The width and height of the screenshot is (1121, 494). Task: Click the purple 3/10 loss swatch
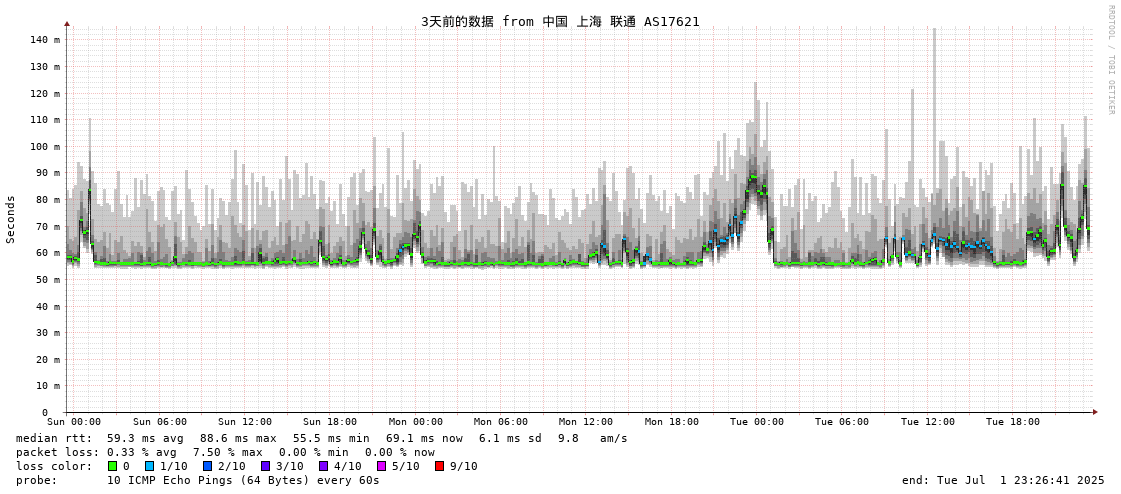(265, 466)
